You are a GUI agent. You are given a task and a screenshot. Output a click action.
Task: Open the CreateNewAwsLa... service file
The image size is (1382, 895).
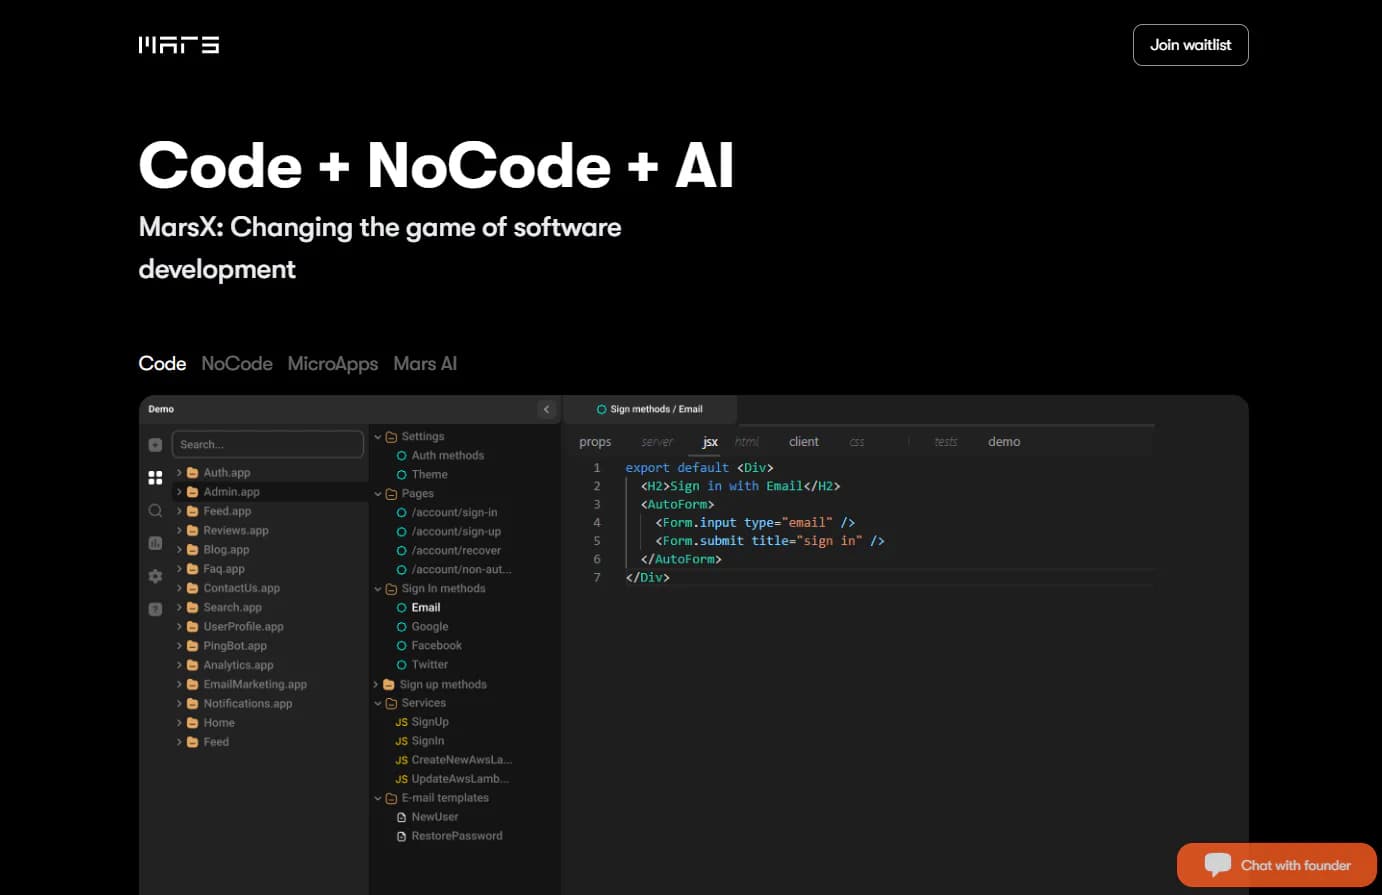[461, 760]
